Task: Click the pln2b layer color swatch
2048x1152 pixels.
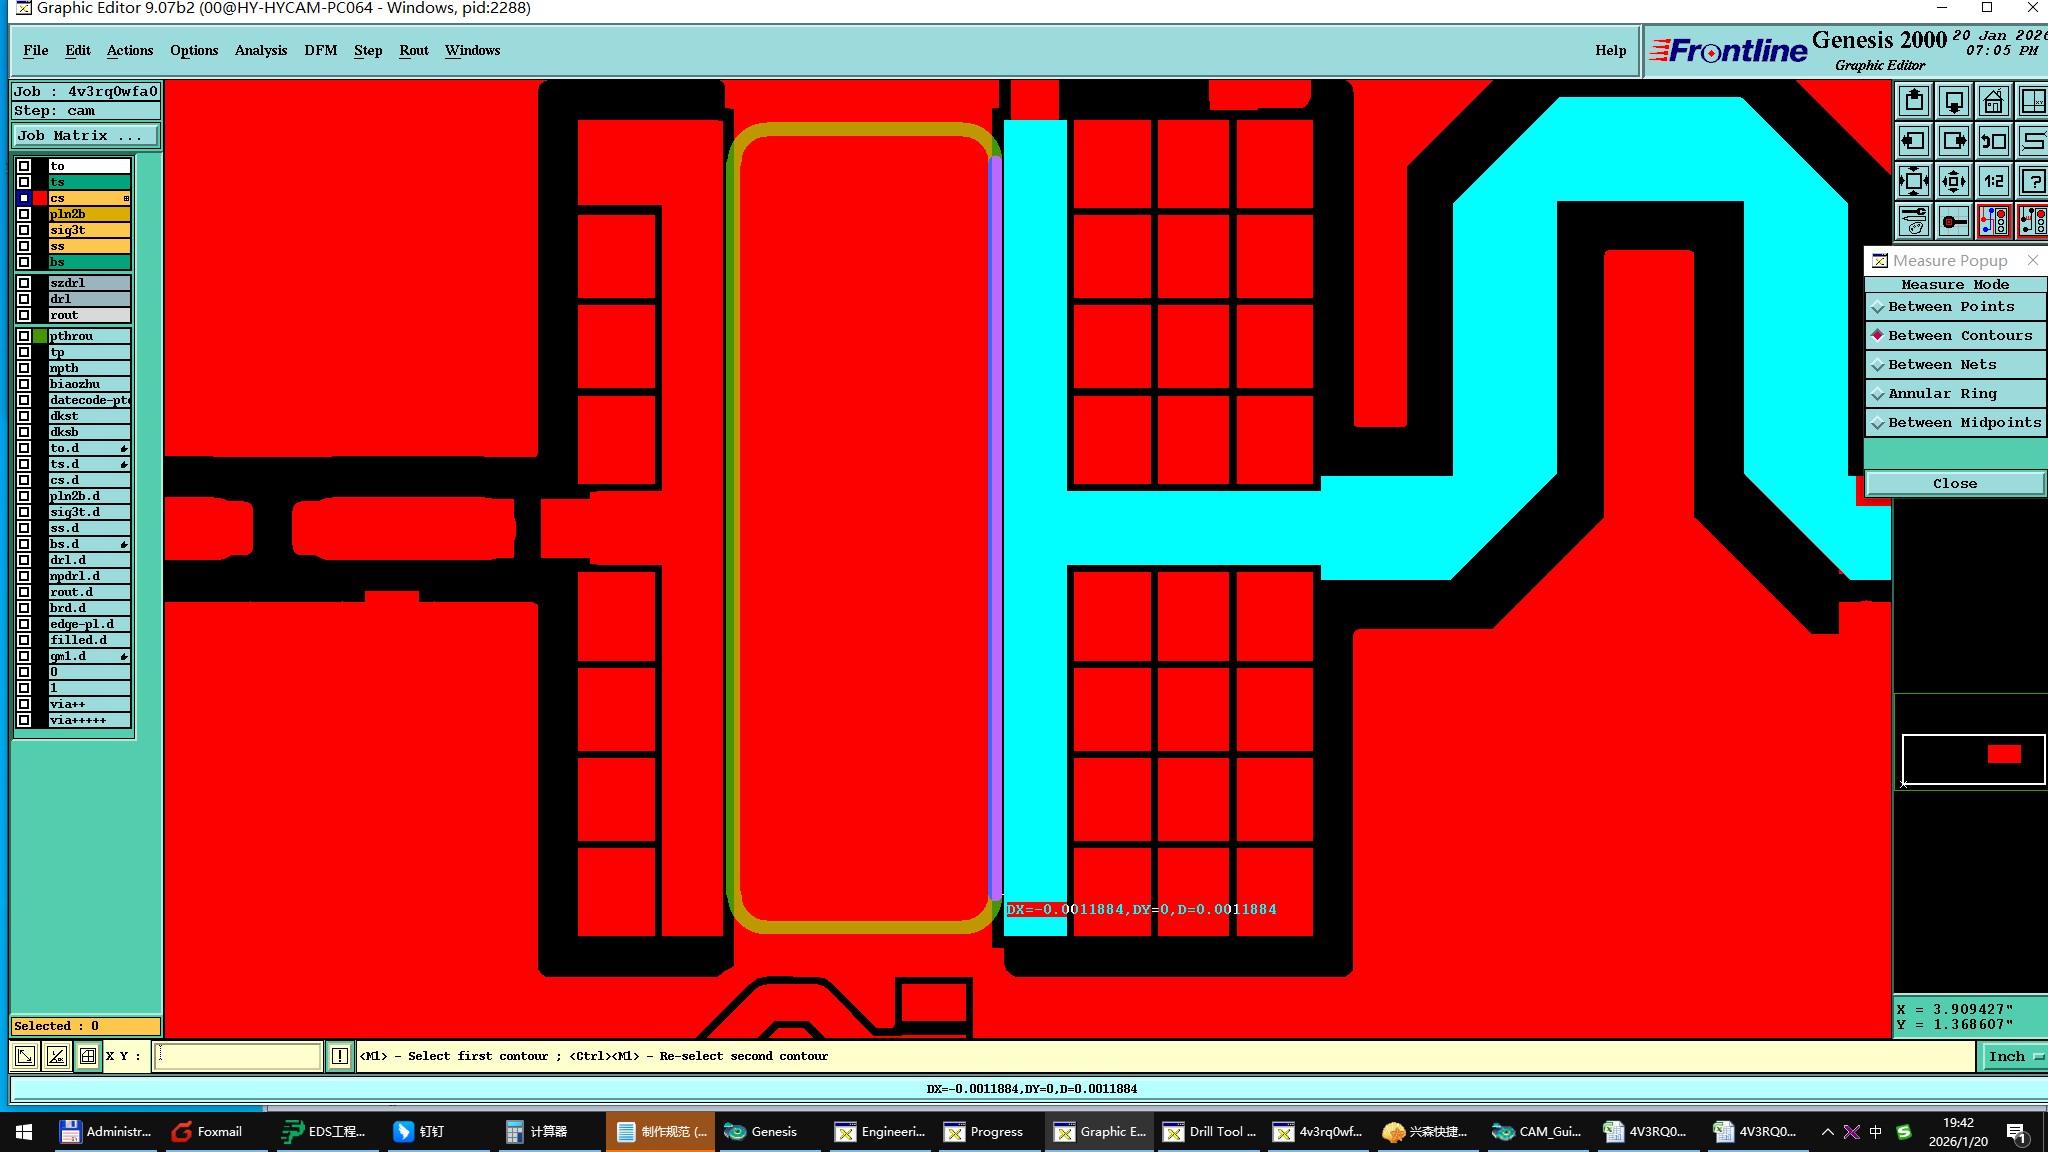Action: click(40, 214)
